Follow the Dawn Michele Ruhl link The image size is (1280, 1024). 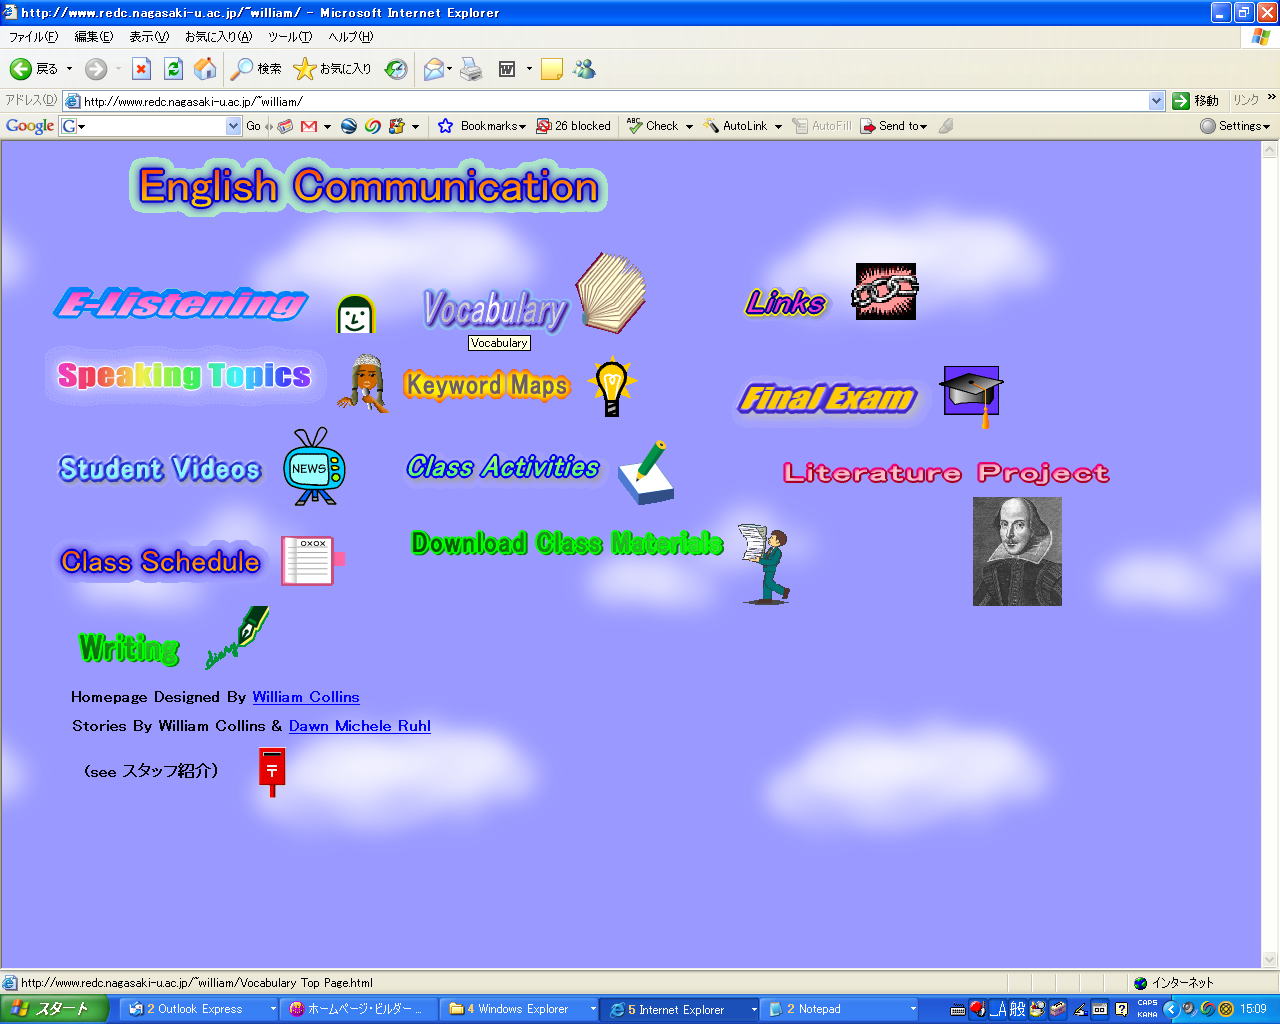tap(359, 726)
